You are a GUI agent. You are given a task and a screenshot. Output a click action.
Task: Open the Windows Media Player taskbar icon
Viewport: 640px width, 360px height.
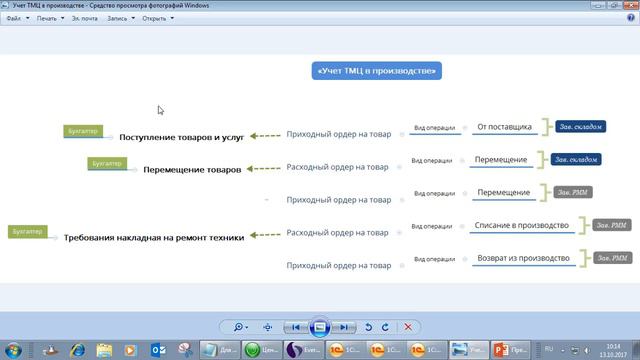pos(131,350)
